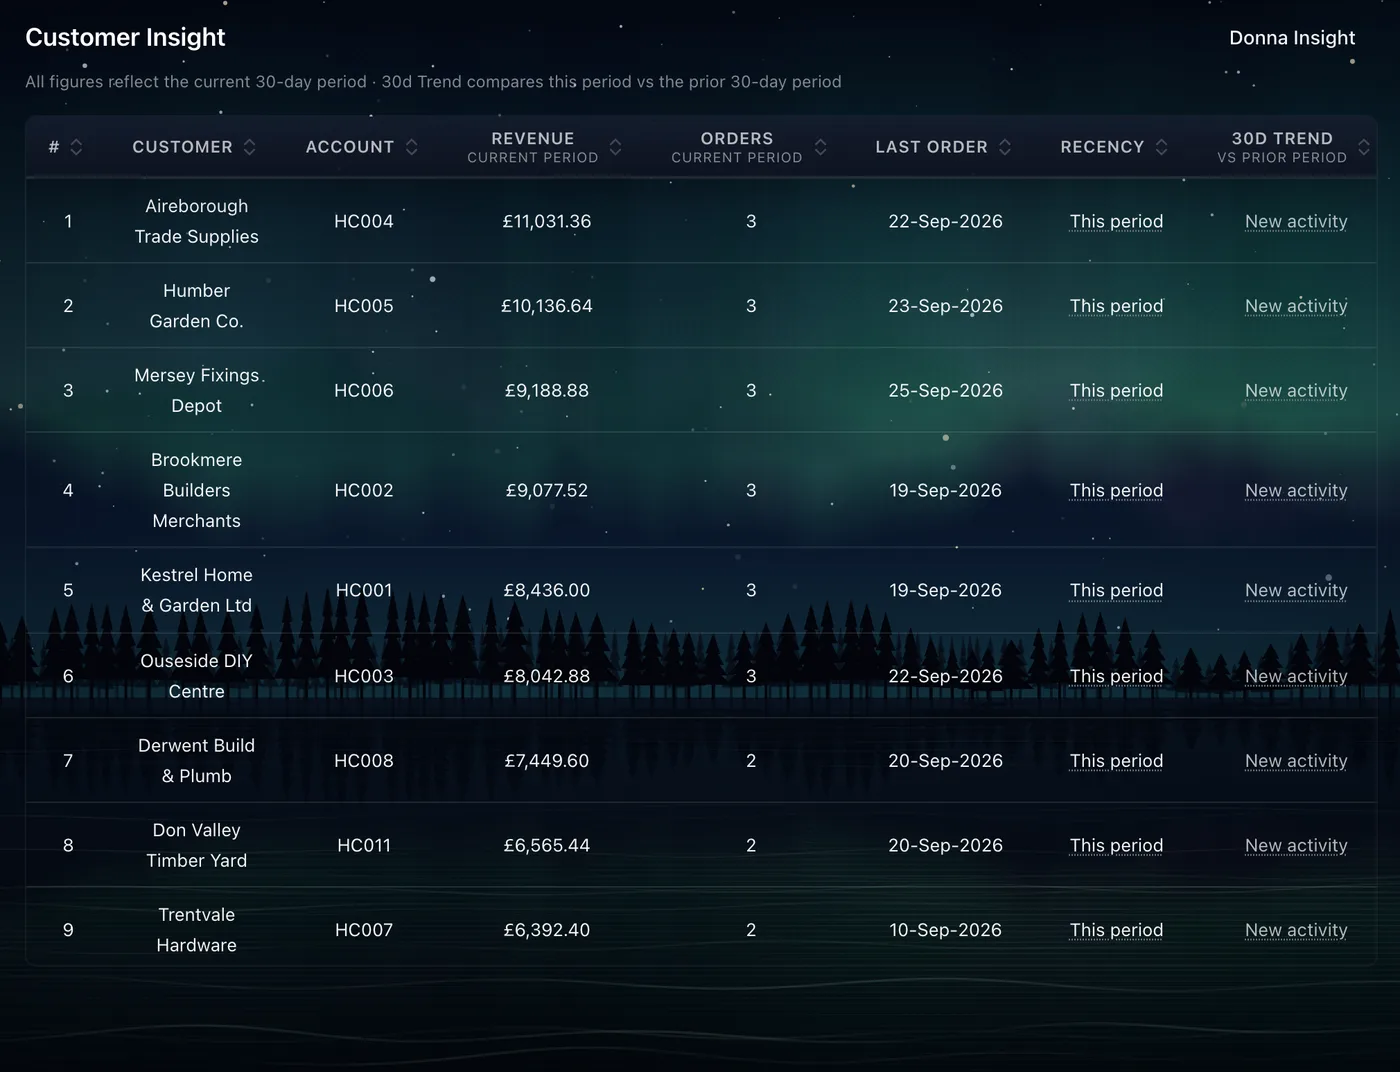
Task: Select the Humber Garden Co. customer name
Action: (x=197, y=306)
